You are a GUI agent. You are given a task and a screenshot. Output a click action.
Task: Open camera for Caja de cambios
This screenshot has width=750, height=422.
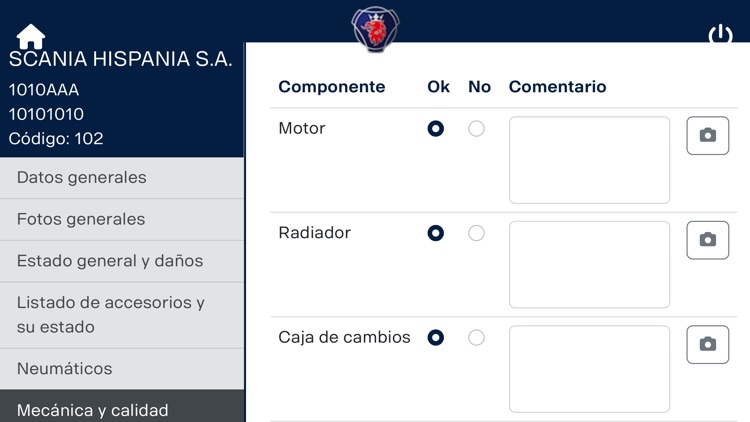[707, 344]
